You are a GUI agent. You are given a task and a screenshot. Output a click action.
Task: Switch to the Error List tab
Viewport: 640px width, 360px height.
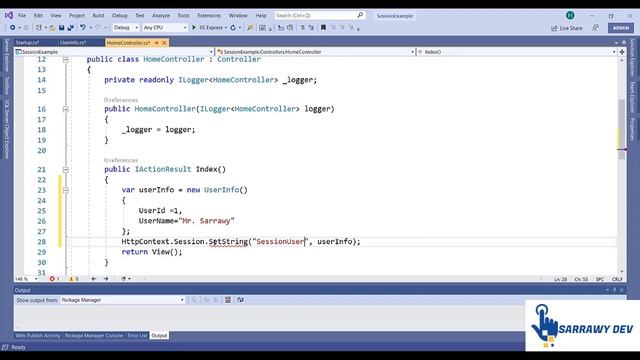click(137, 336)
